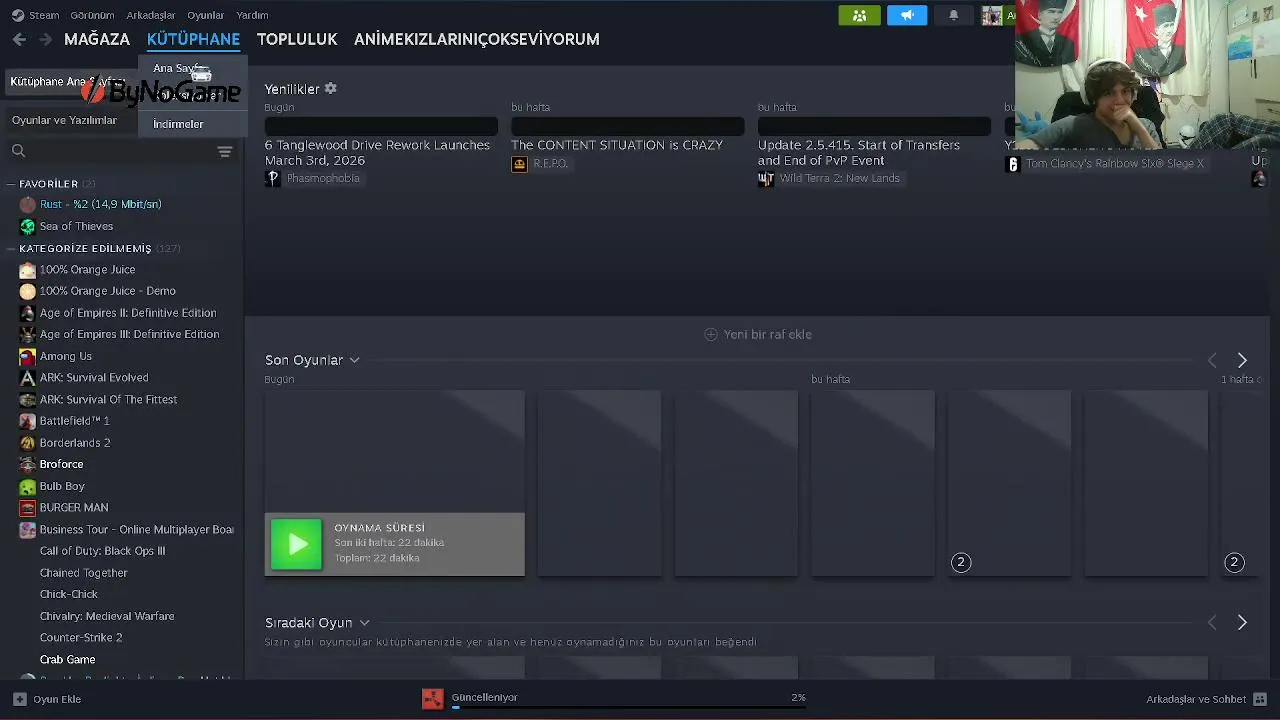
Task: Open the Görünüm menu
Action: (92, 15)
